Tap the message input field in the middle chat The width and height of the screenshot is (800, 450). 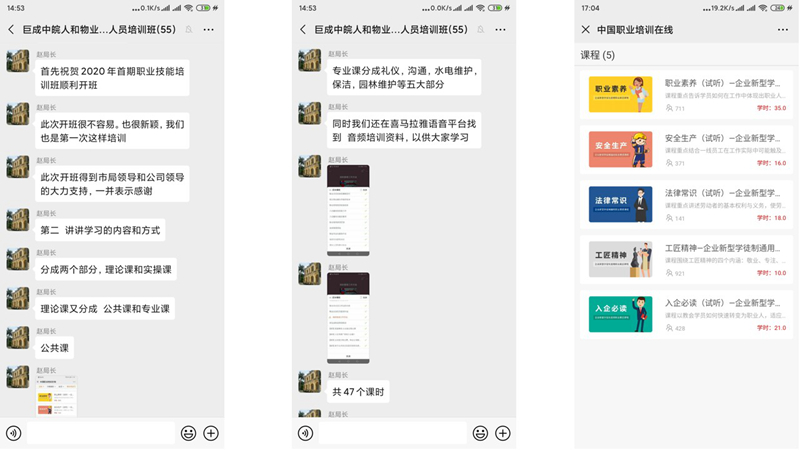click(x=392, y=433)
